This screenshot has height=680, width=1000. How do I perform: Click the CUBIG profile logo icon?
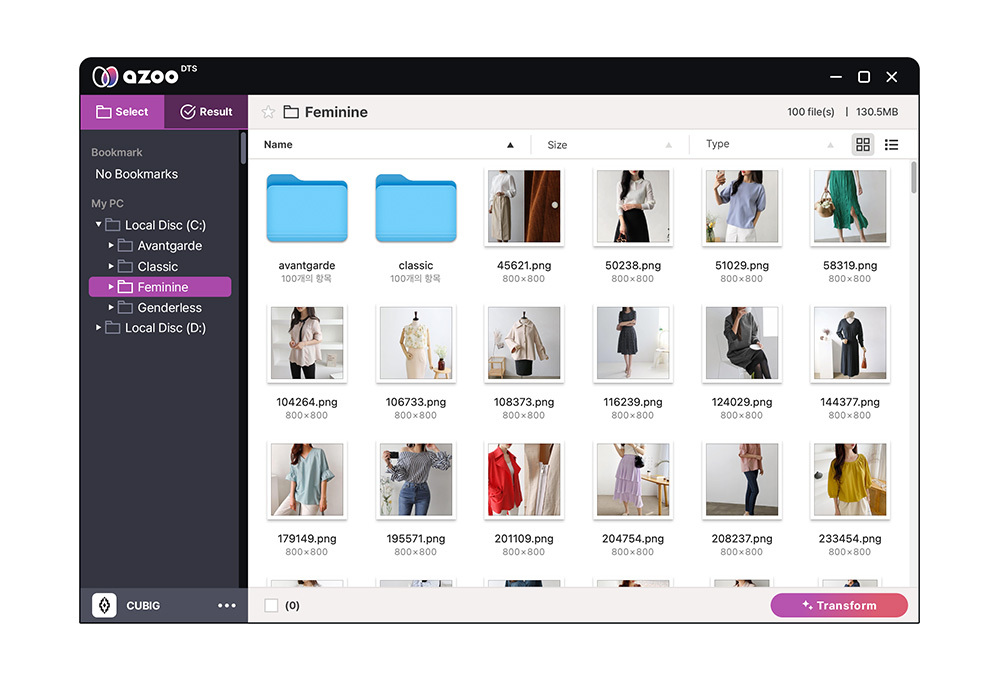click(104, 606)
